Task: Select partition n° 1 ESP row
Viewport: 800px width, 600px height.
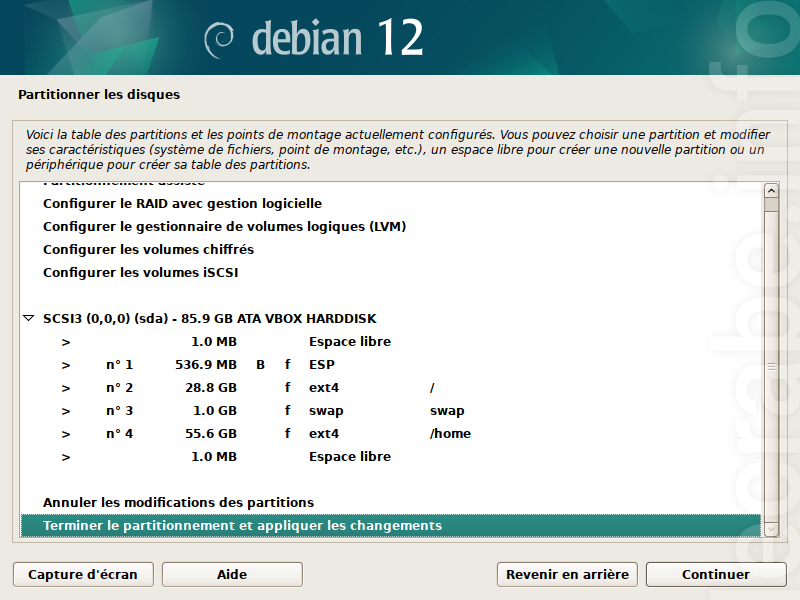Action: click(x=391, y=365)
